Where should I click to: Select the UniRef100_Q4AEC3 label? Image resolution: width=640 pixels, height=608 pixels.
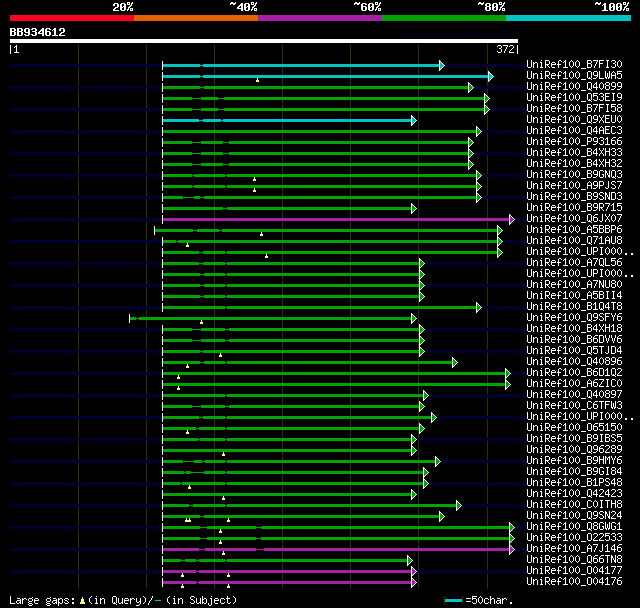574,131
